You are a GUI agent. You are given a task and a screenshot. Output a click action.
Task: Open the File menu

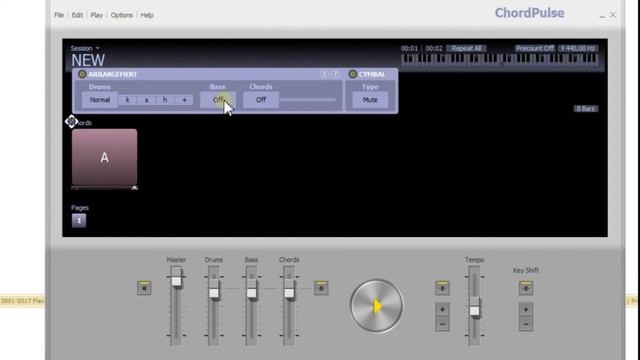click(59, 15)
